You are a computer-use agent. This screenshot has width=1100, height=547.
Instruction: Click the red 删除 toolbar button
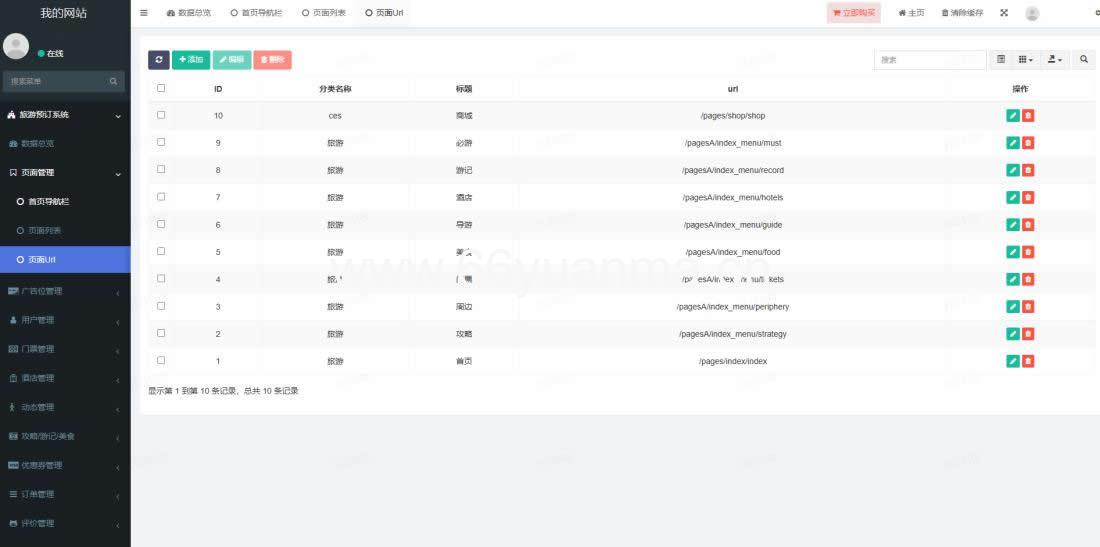click(272, 60)
